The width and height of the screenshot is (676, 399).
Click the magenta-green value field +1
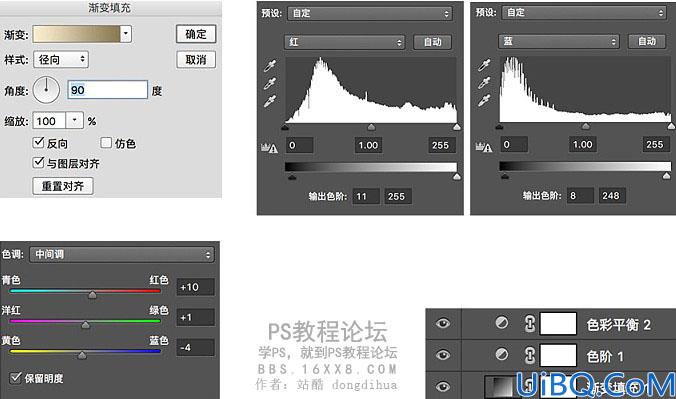click(195, 317)
